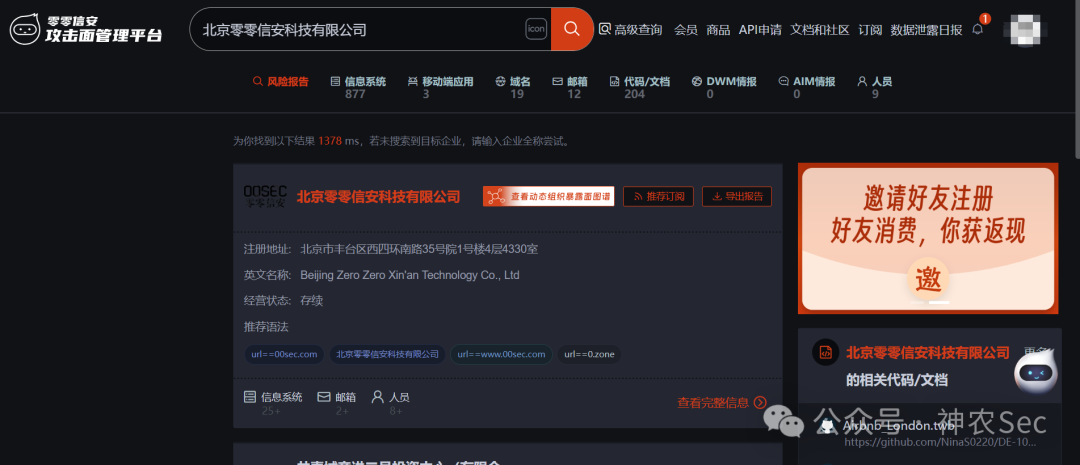Click 查看完整信息 link

tap(722, 403)
